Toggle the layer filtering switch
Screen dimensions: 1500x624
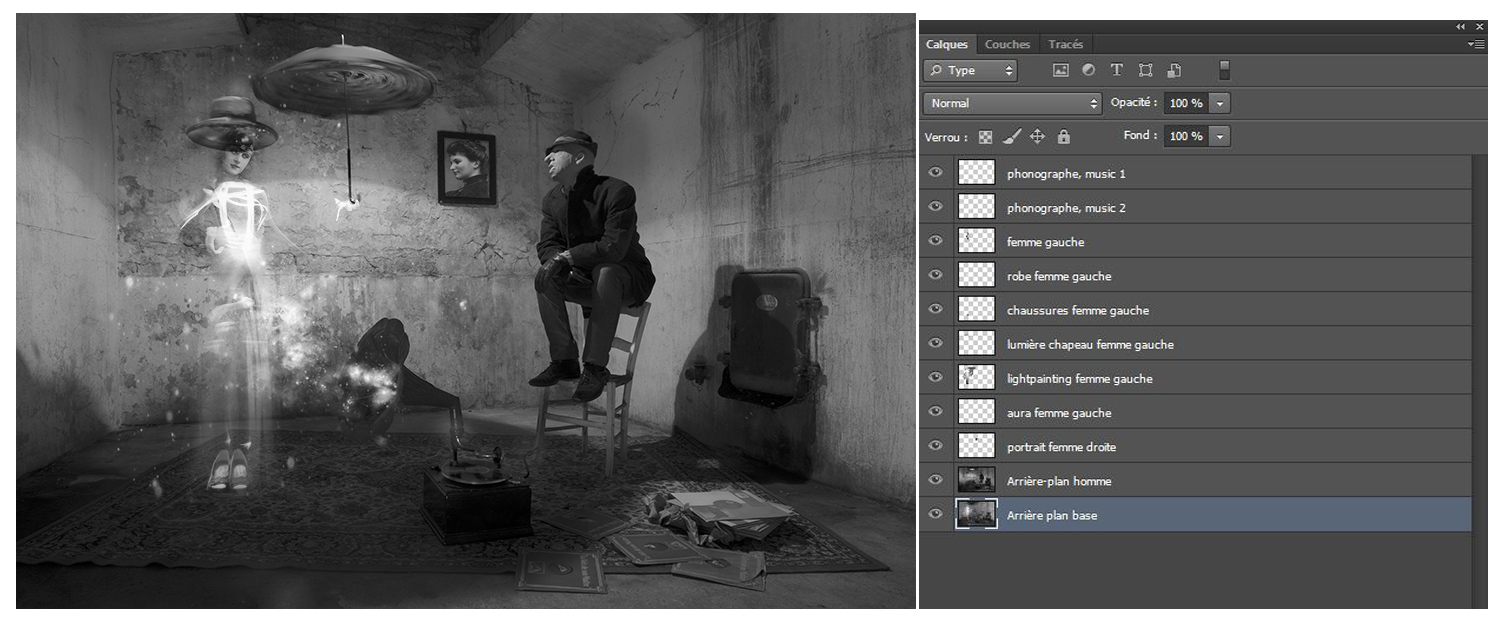click(1224, 70)
